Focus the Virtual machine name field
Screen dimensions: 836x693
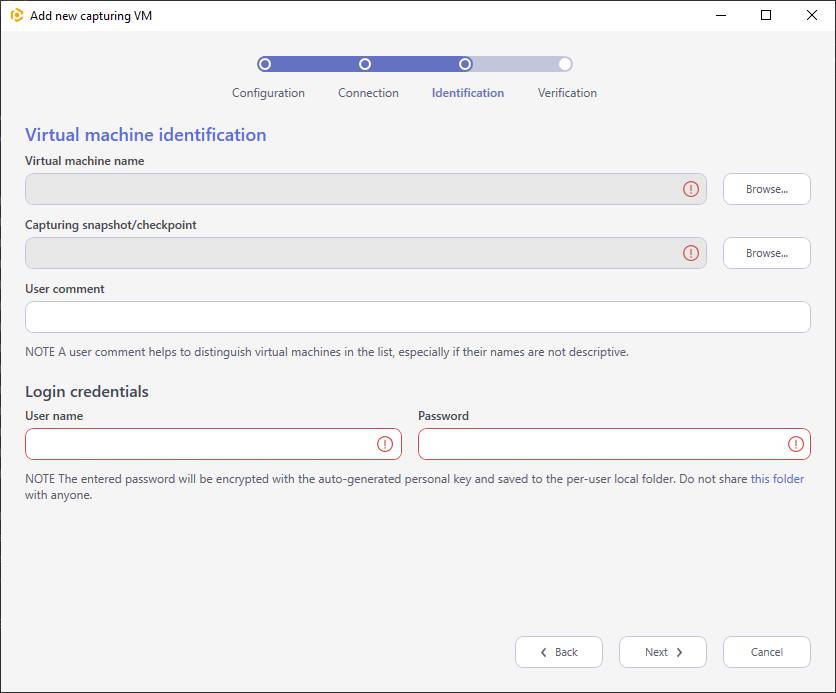pyautogui.click(x=366, y=189)
